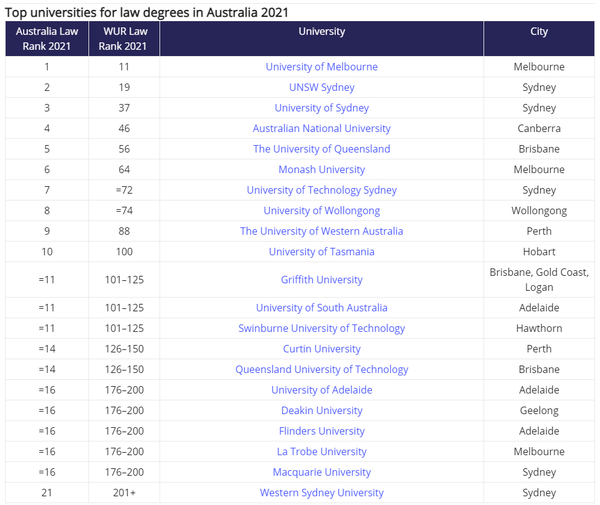Open the University of Tasmania link
The height and width of the screenshot is (505, 600).
click(x=321, y=252)
